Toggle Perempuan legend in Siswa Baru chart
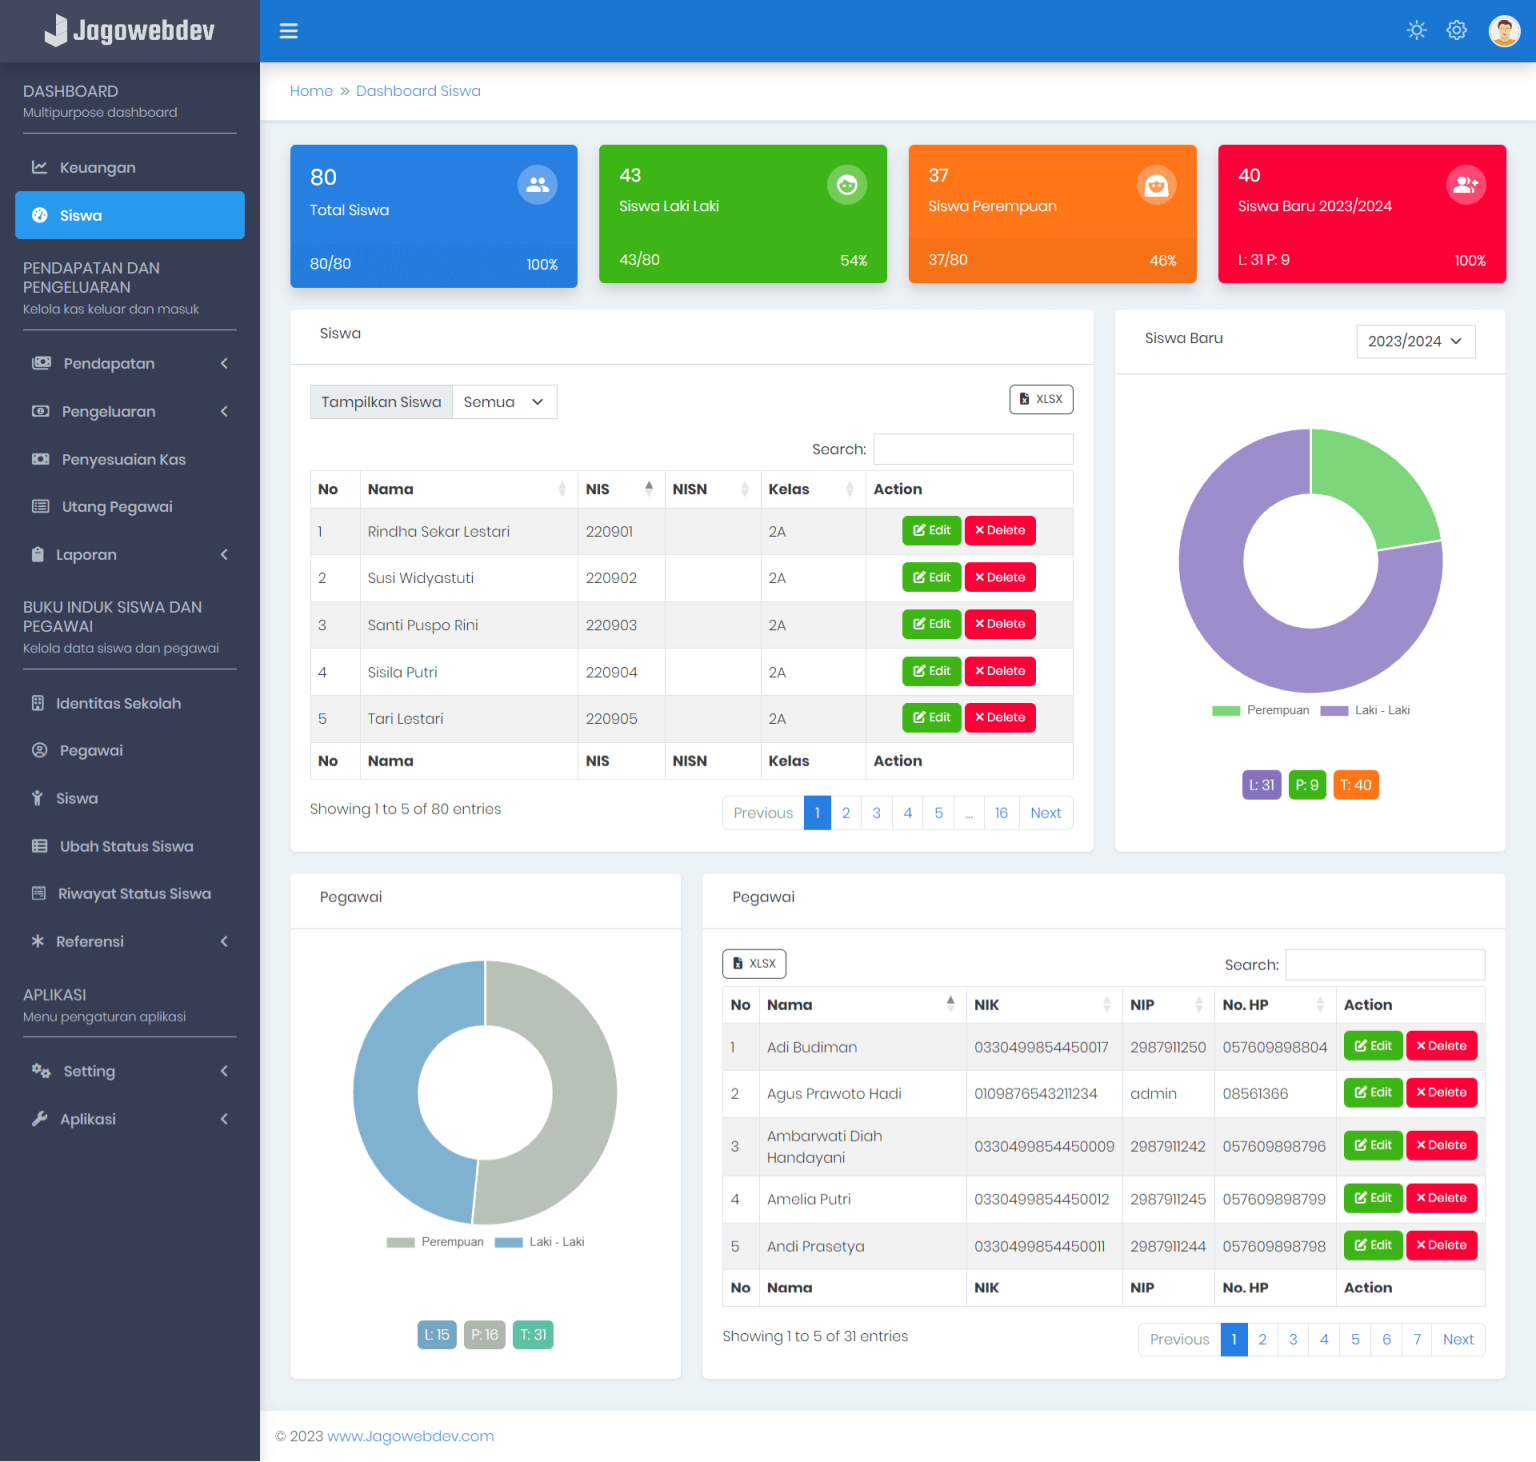 coord(1261,711)
